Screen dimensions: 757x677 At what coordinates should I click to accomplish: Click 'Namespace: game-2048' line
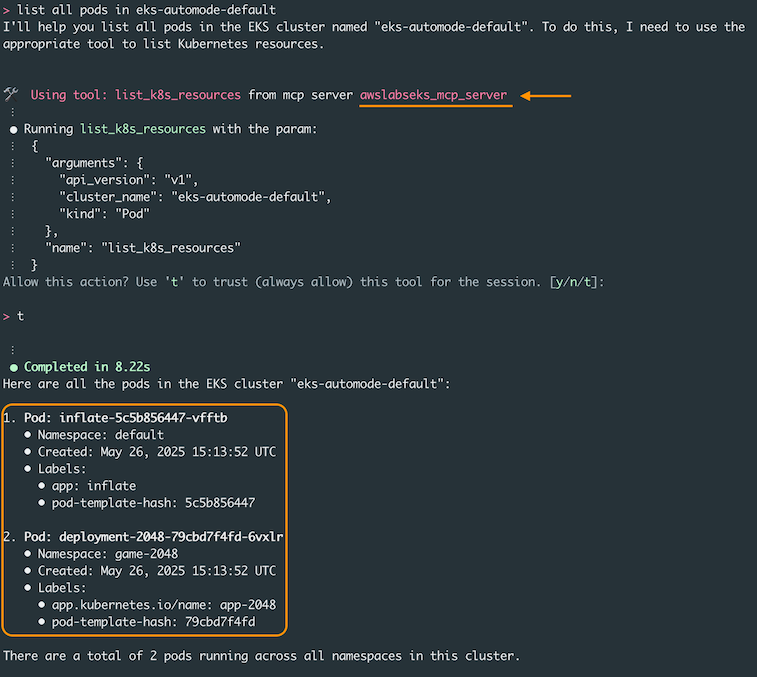coord(108,554)
